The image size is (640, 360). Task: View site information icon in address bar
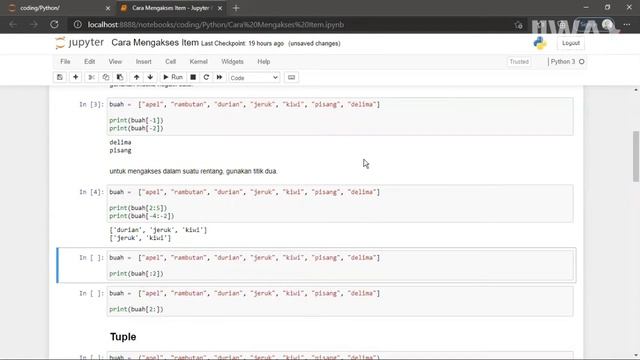click(78, 24)
